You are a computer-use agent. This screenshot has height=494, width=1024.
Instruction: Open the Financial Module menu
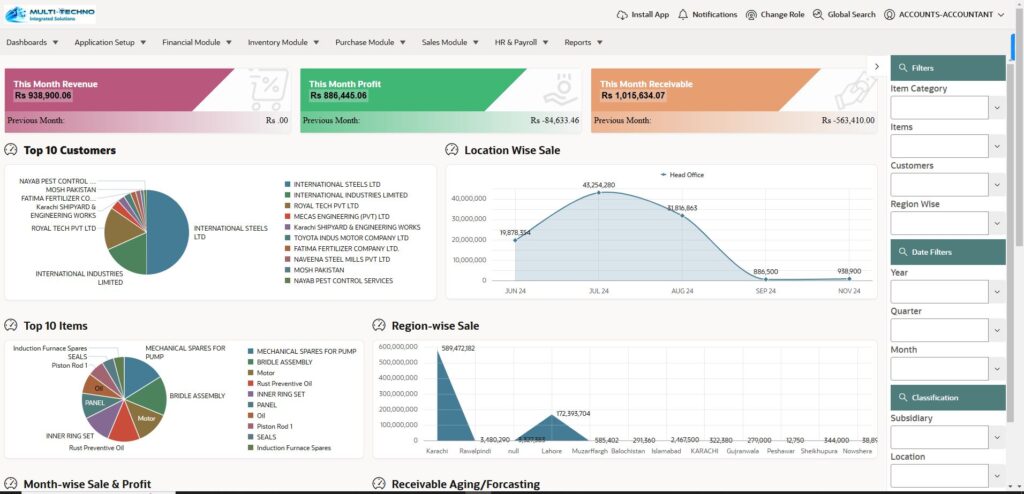point(196,43)
